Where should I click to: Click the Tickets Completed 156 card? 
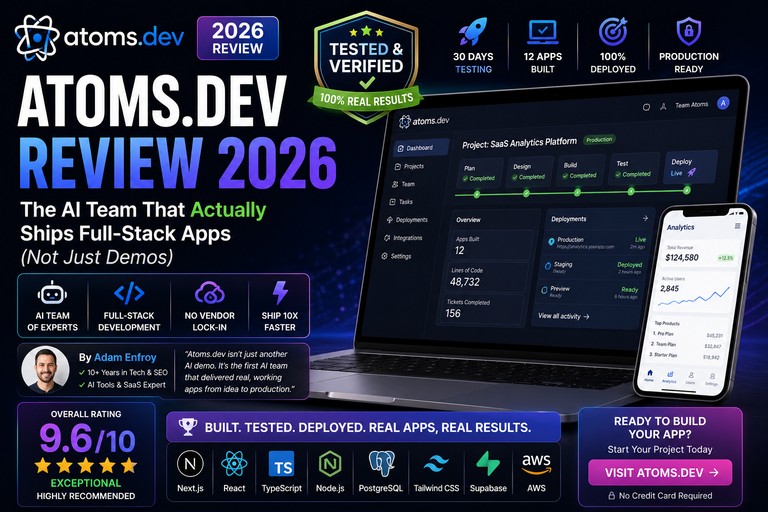pos(482,309)
